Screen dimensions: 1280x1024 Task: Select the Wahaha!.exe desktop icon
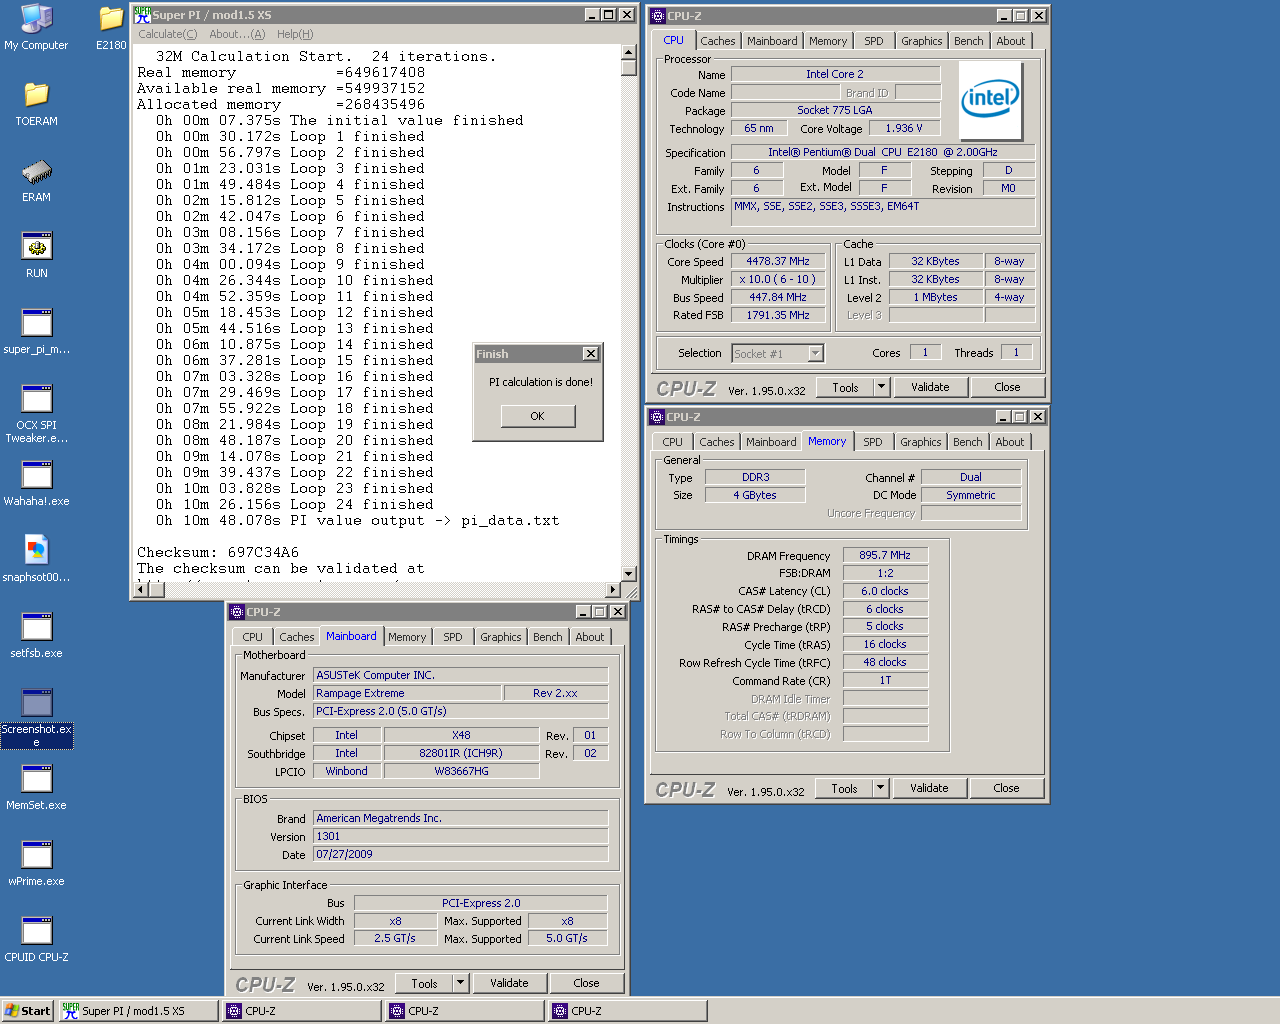click(36, 483)
